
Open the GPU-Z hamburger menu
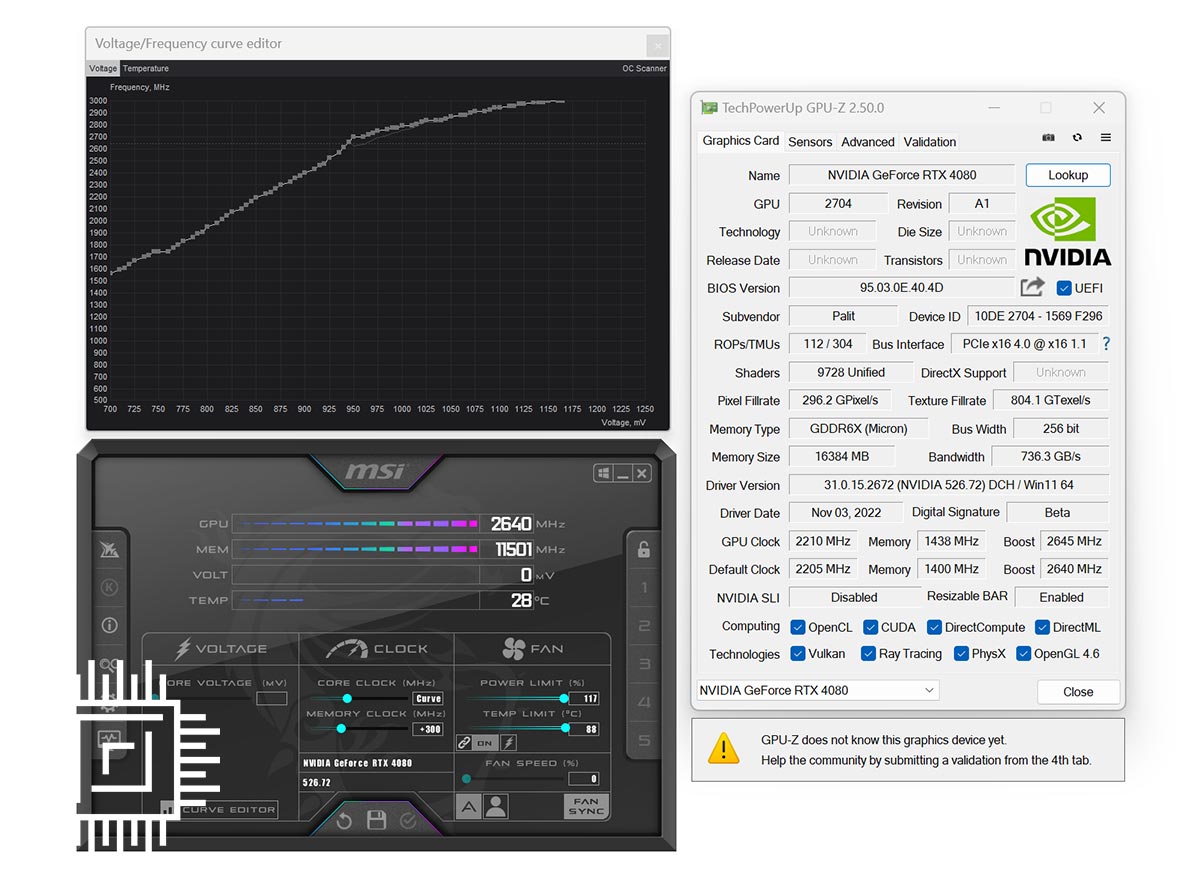click(1106, 138)
